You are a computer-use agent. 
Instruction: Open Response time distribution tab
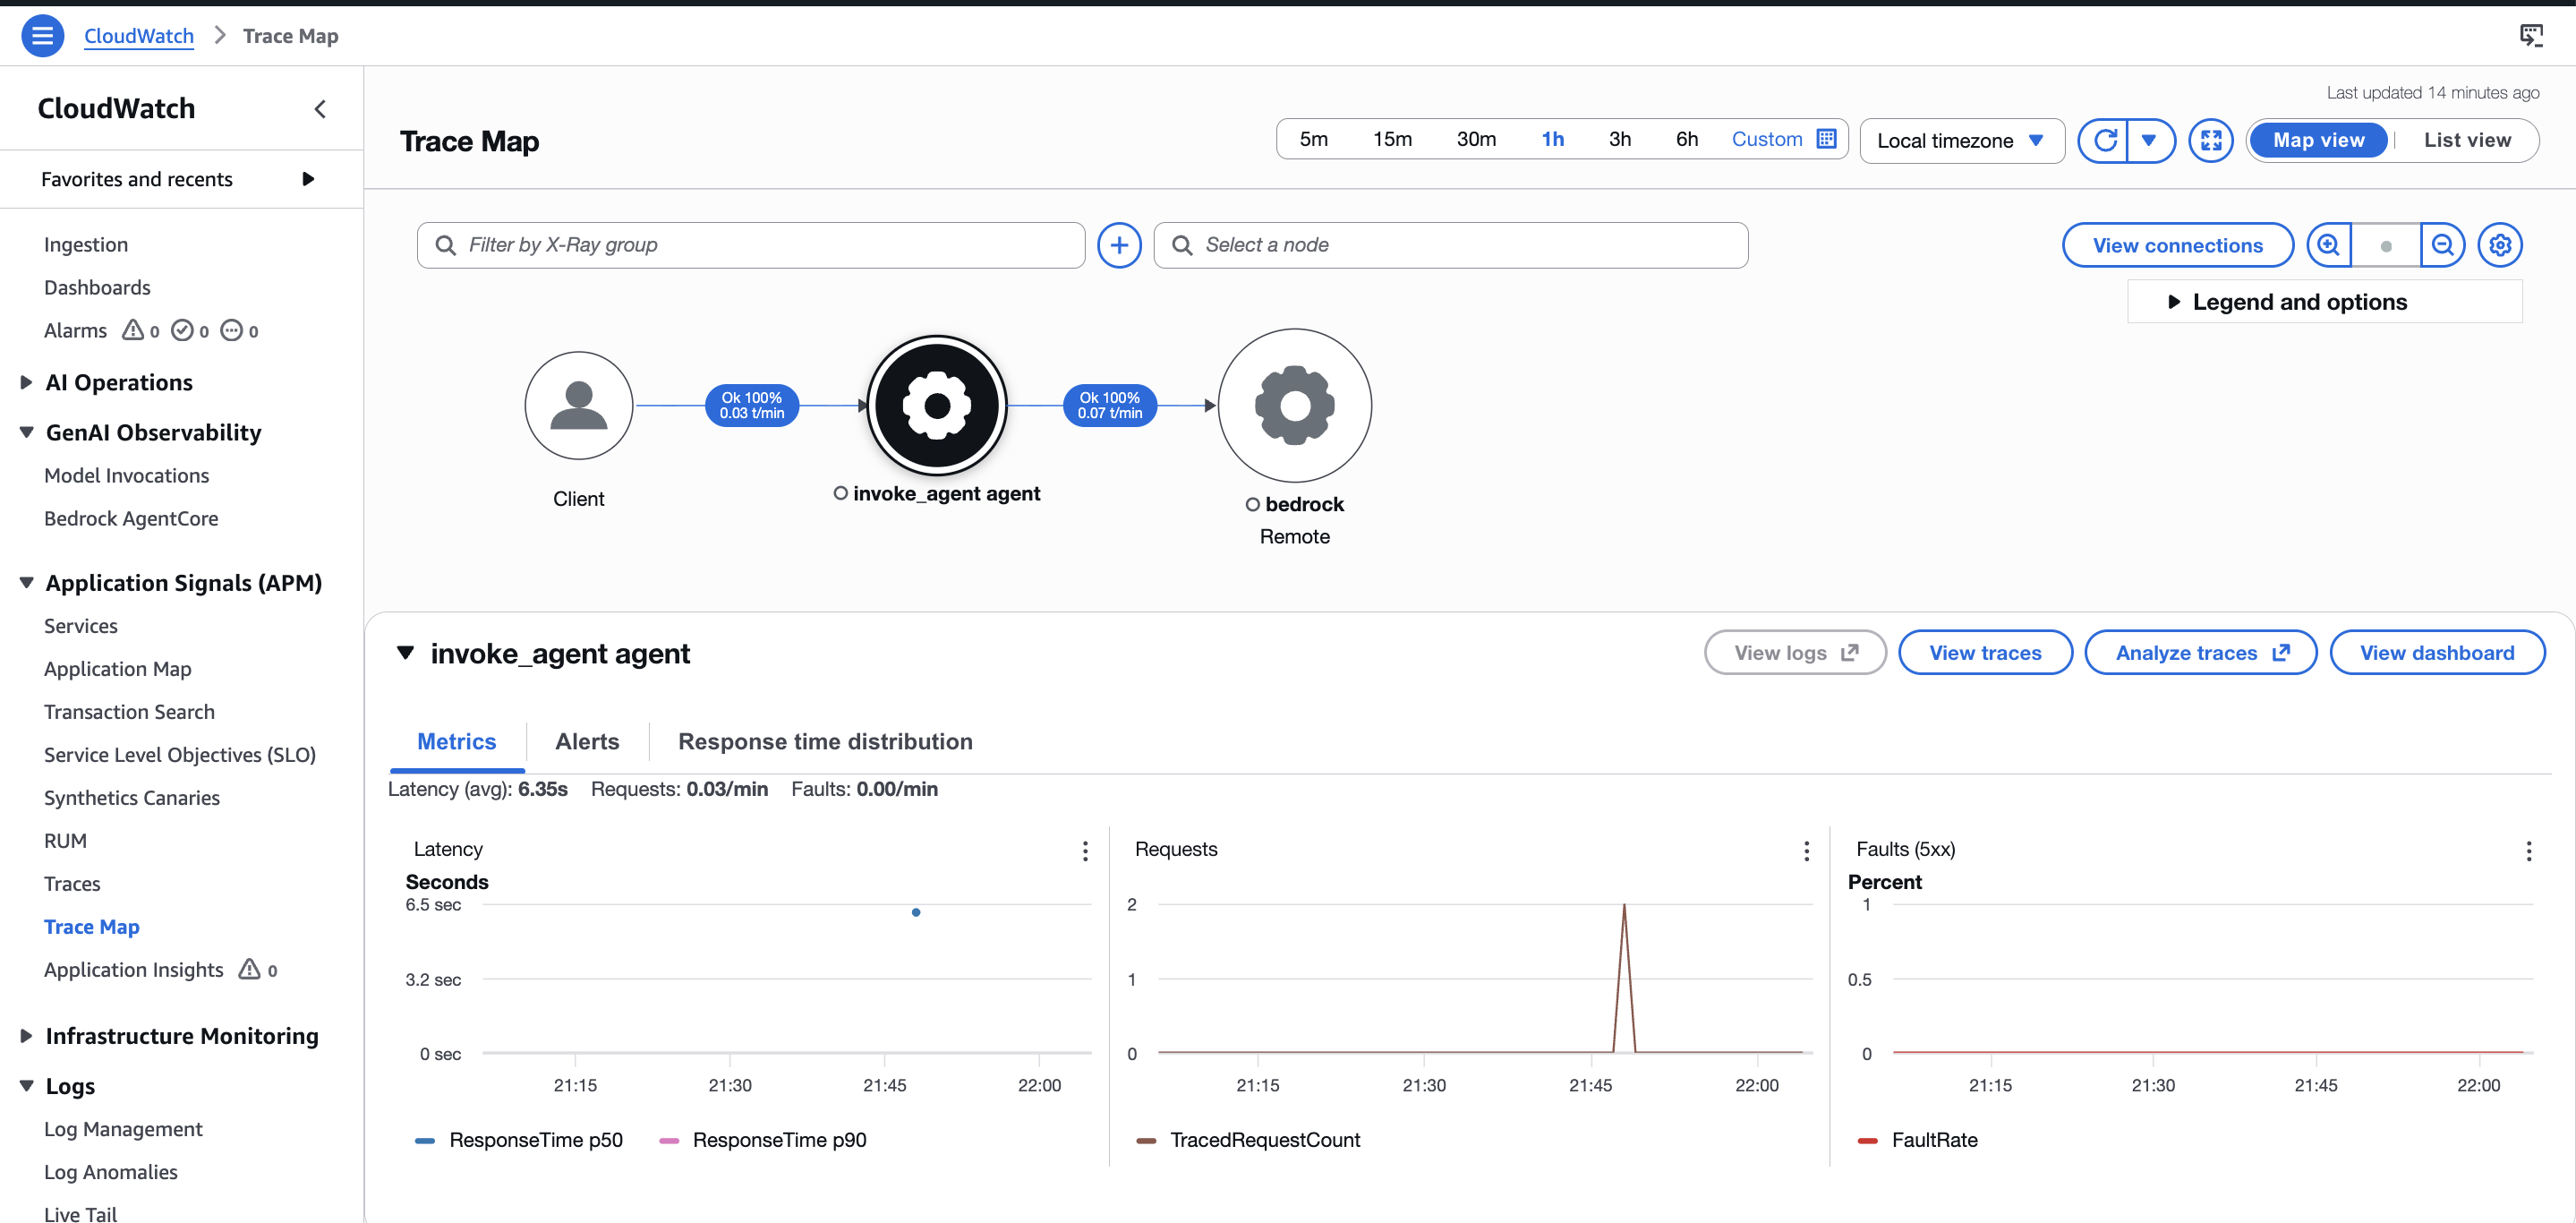(825, 741)
